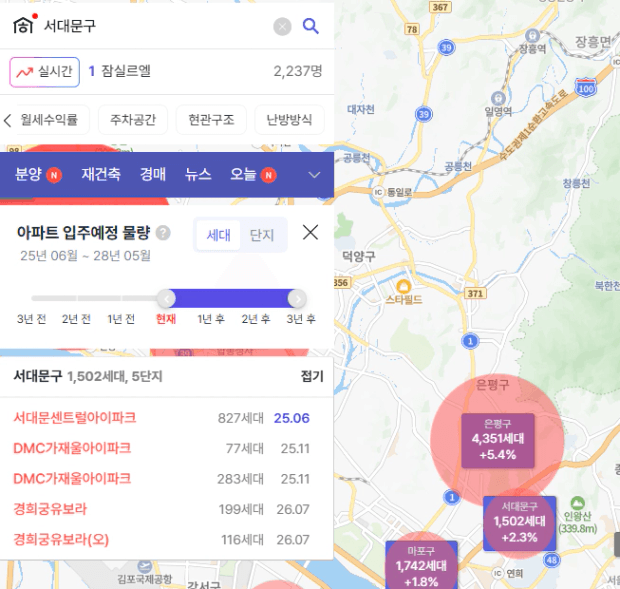Click the 2년 후 timeline label
The image size is (620, 589).
pos(256,319)
